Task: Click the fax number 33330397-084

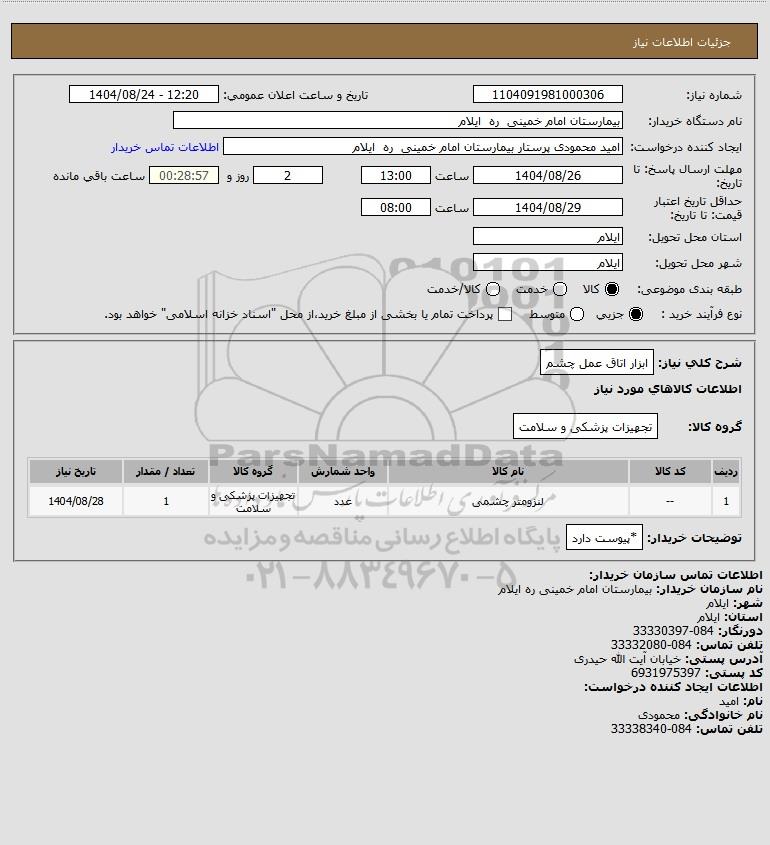Action: pyautogui.click(x=672, y=631)
